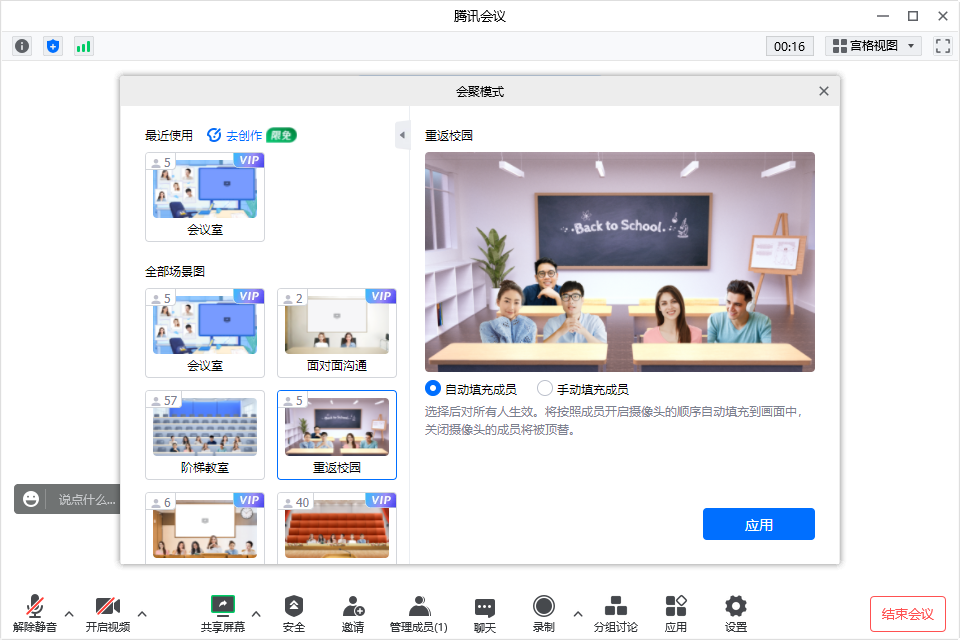Viewport: 960px width, 640px height.
Task: Open 邀请 invite participants
Action: tap(353, 614)
